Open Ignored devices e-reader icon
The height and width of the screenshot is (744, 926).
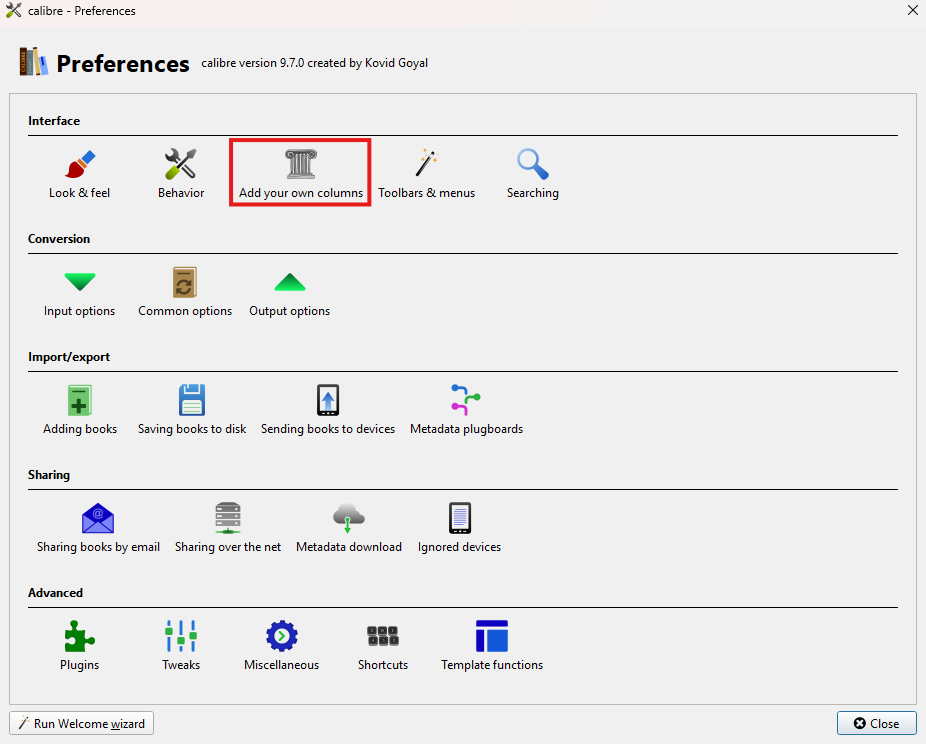click(x=459, y=518)
